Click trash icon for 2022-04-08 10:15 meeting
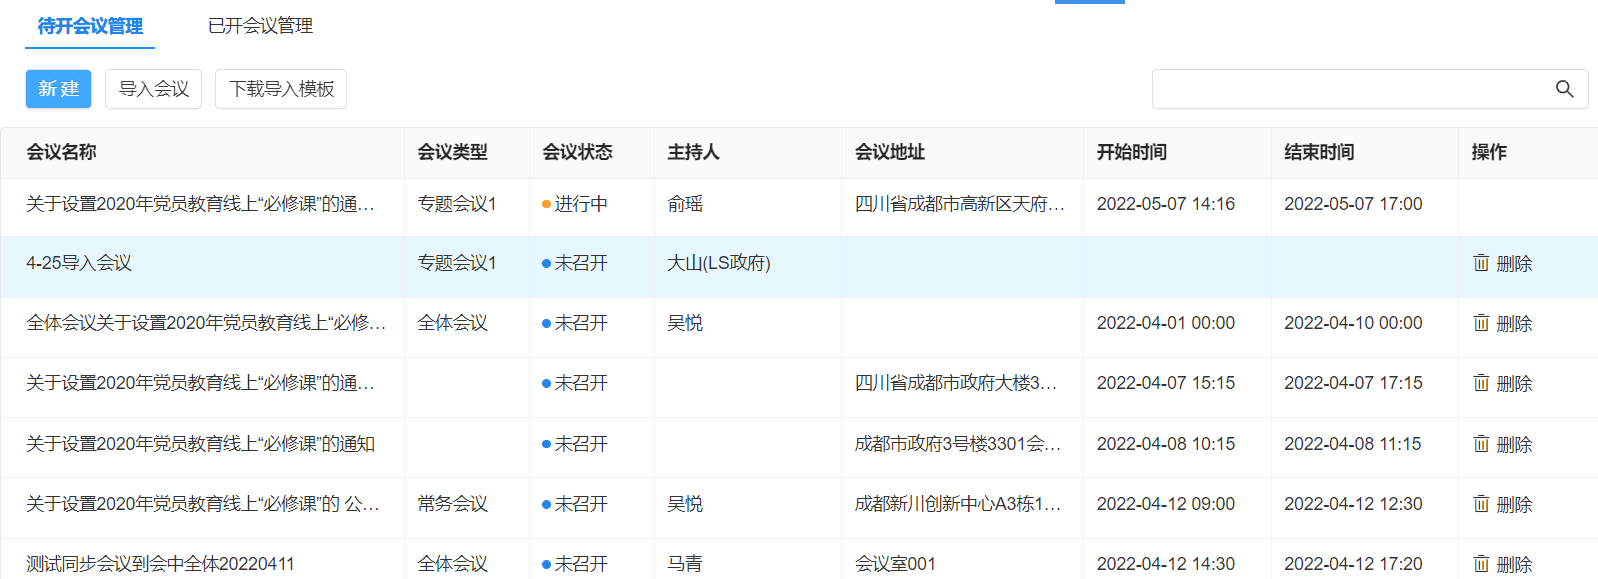 point(1481,444)
